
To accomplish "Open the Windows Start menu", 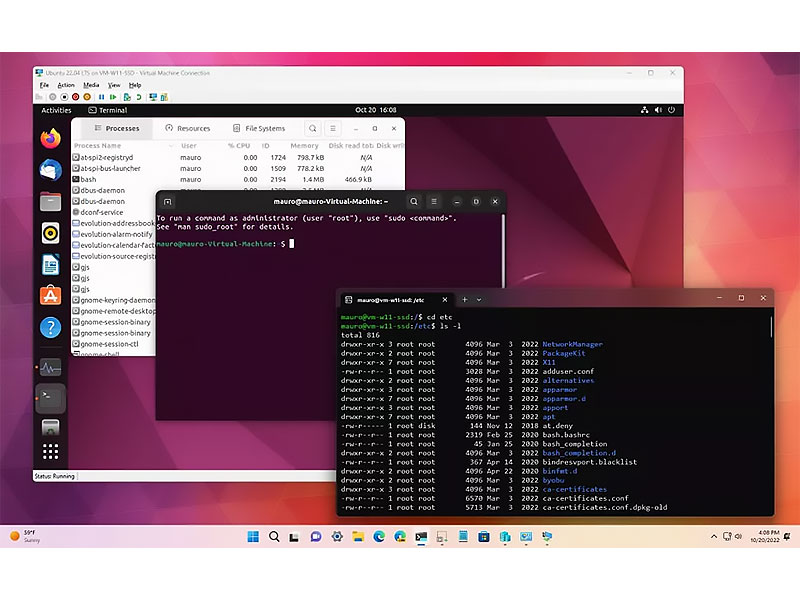I will 253,537.
